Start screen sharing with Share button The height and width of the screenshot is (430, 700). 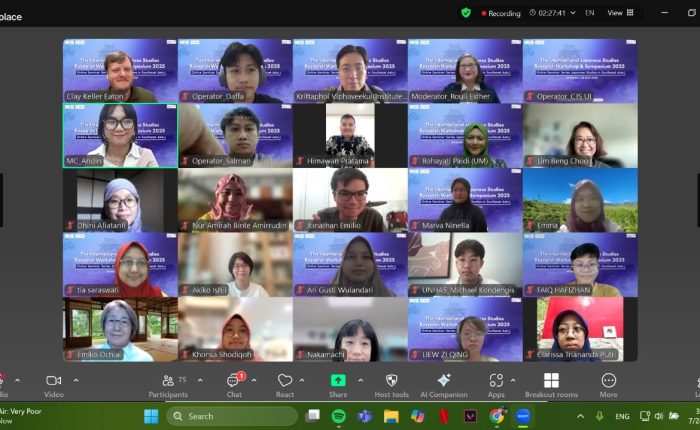[338, 385]
